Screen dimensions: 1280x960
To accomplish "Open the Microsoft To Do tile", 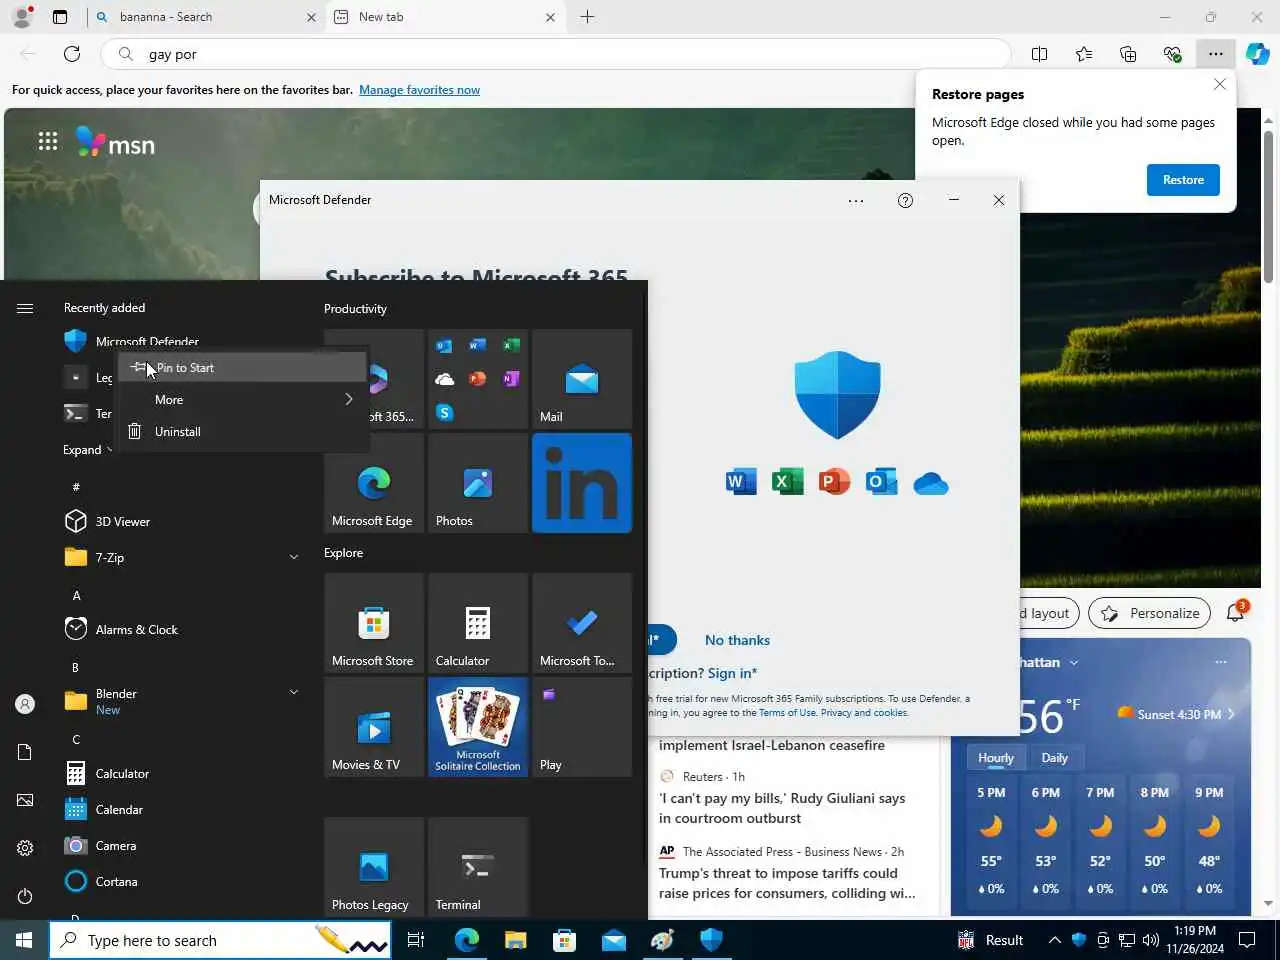I will point(582,623).
